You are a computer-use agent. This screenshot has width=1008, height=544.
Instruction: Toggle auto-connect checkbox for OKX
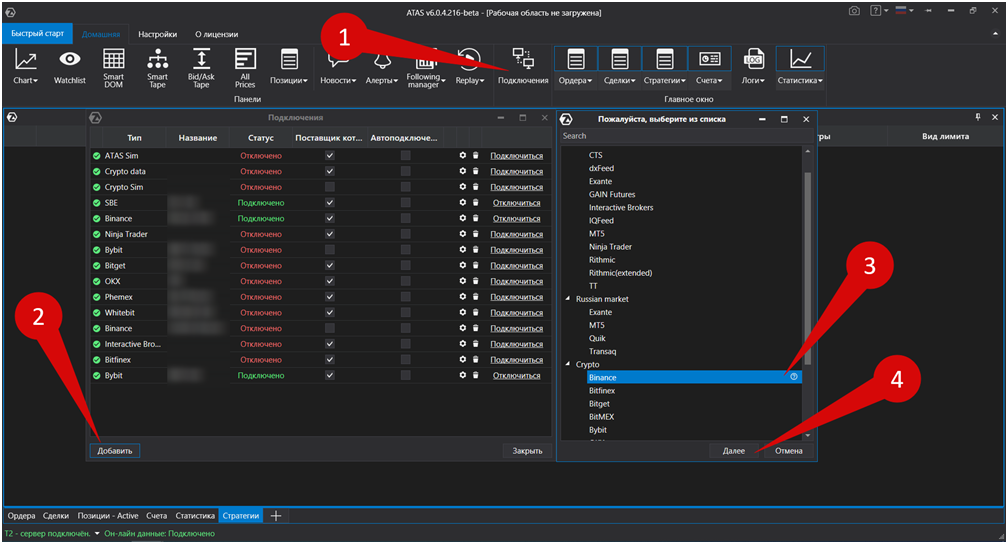click(405, 281)
